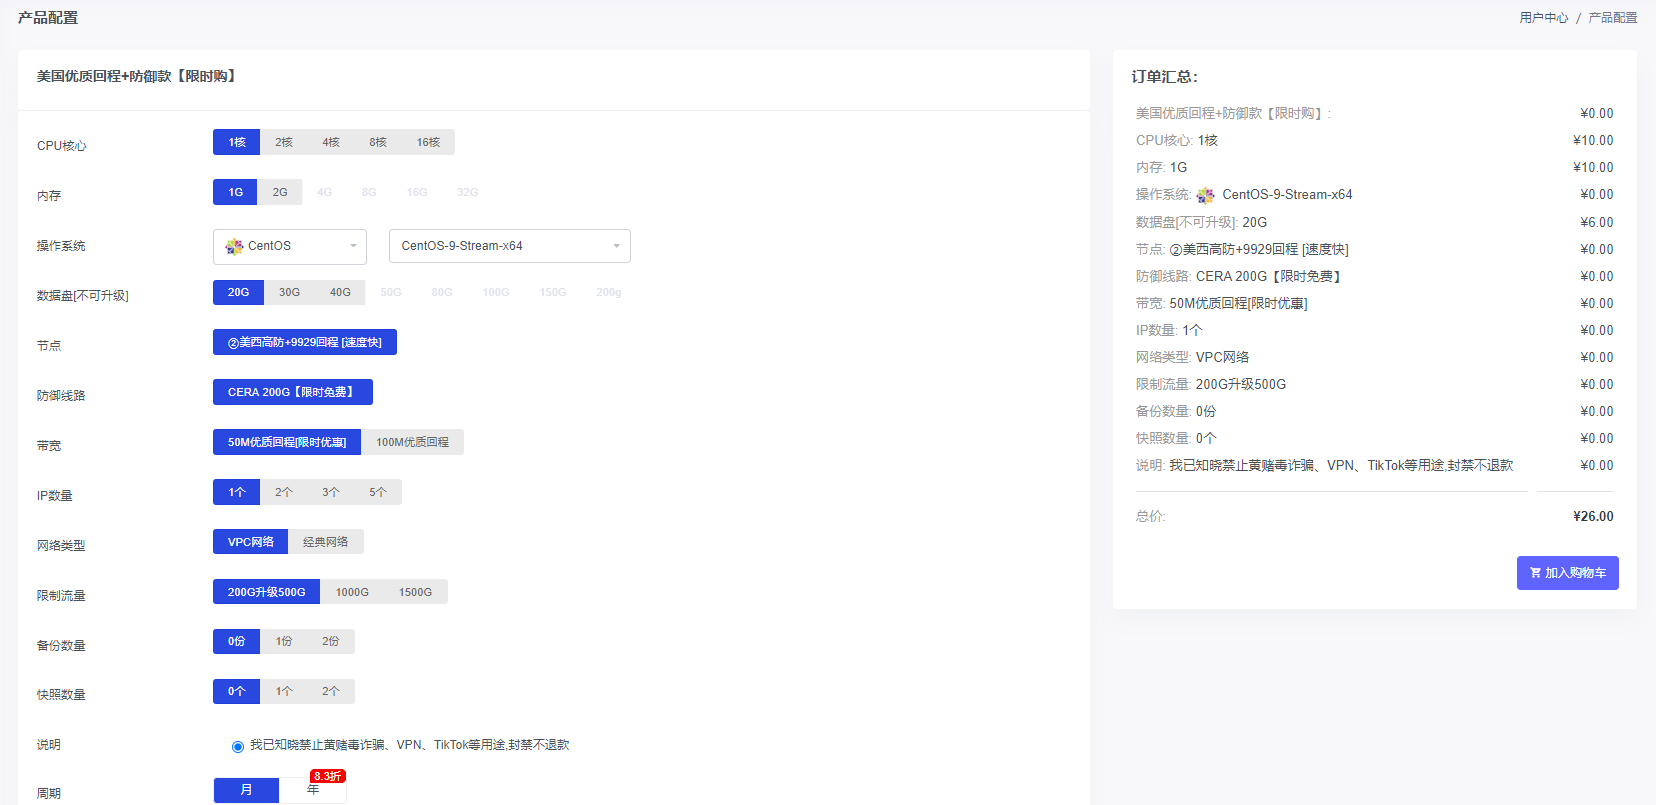1656x805 pixels.
Task: Expand the CentOS-9-Stream-x64 version dropdown
Action: [508, 246]
